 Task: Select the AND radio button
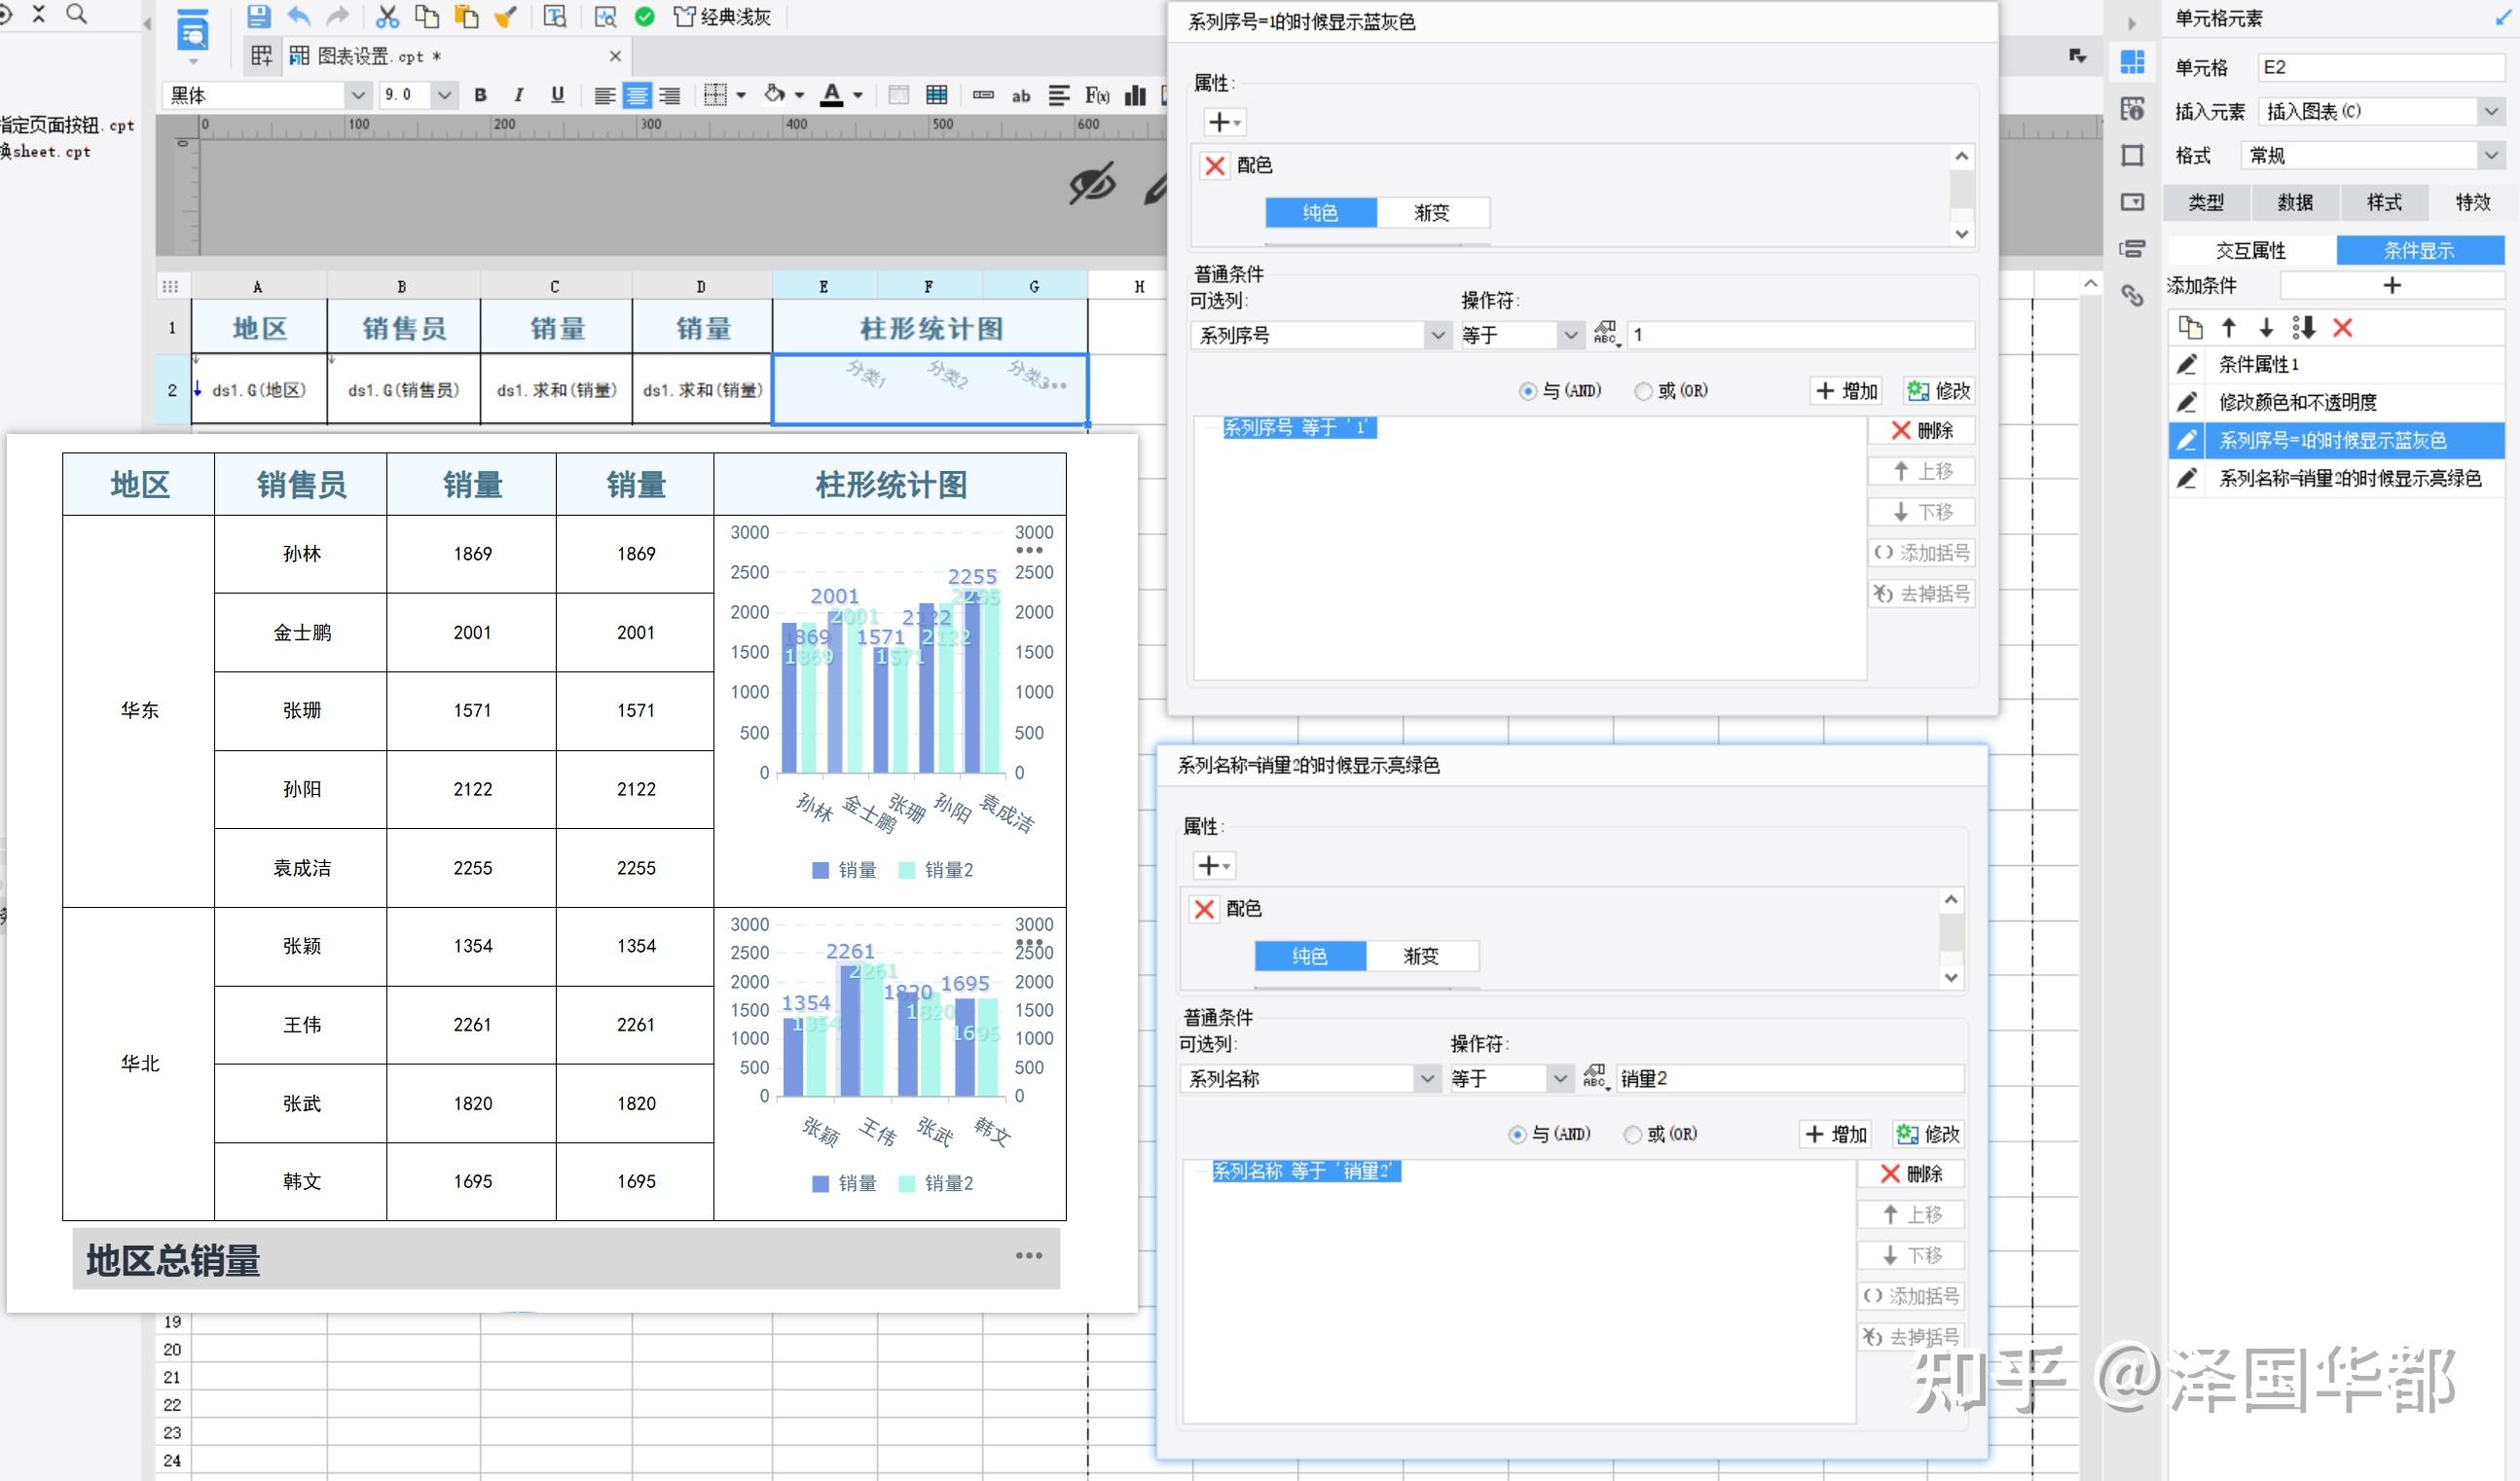click(1527, 391)
